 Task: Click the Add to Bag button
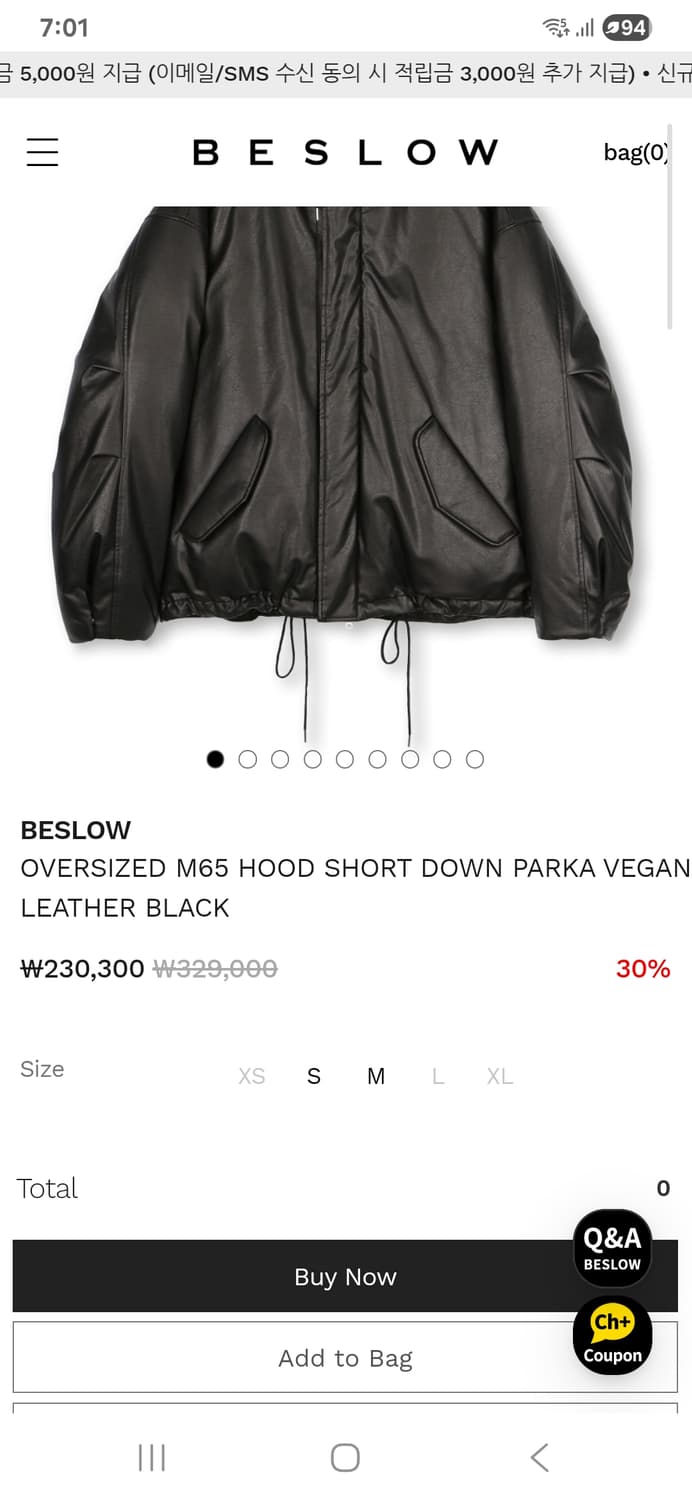click(x=345, y=1357)
